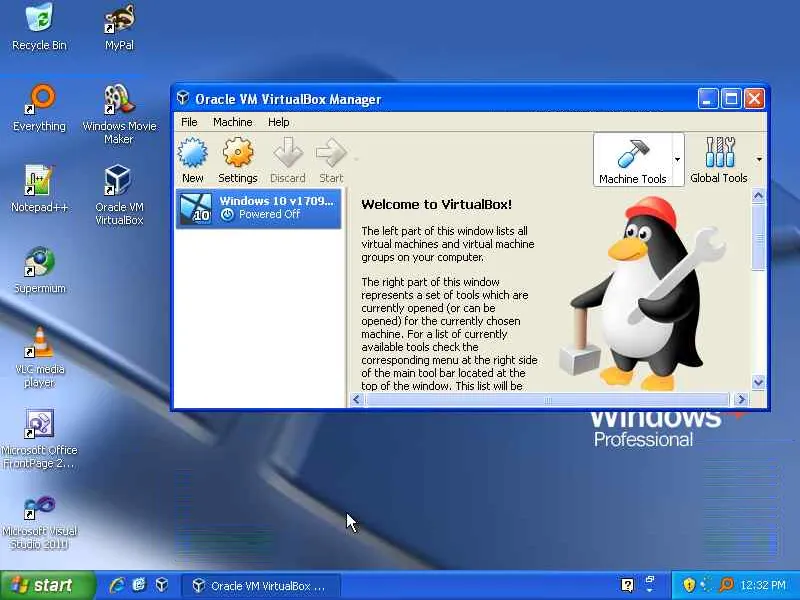
Task: Select the Everything desktop shortcut
Action: point(39,108)
